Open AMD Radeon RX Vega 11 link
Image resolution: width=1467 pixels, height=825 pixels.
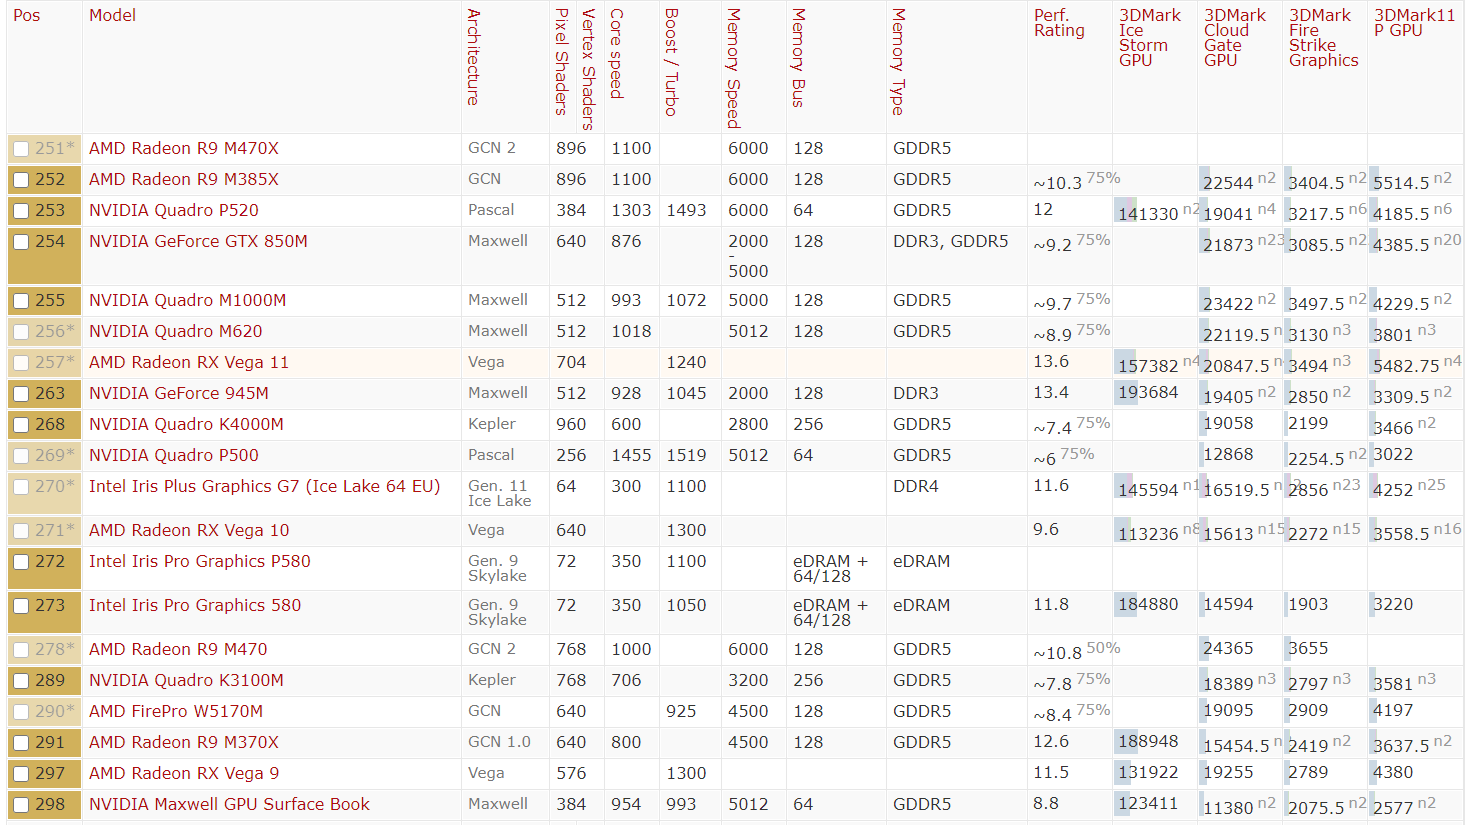189,363
